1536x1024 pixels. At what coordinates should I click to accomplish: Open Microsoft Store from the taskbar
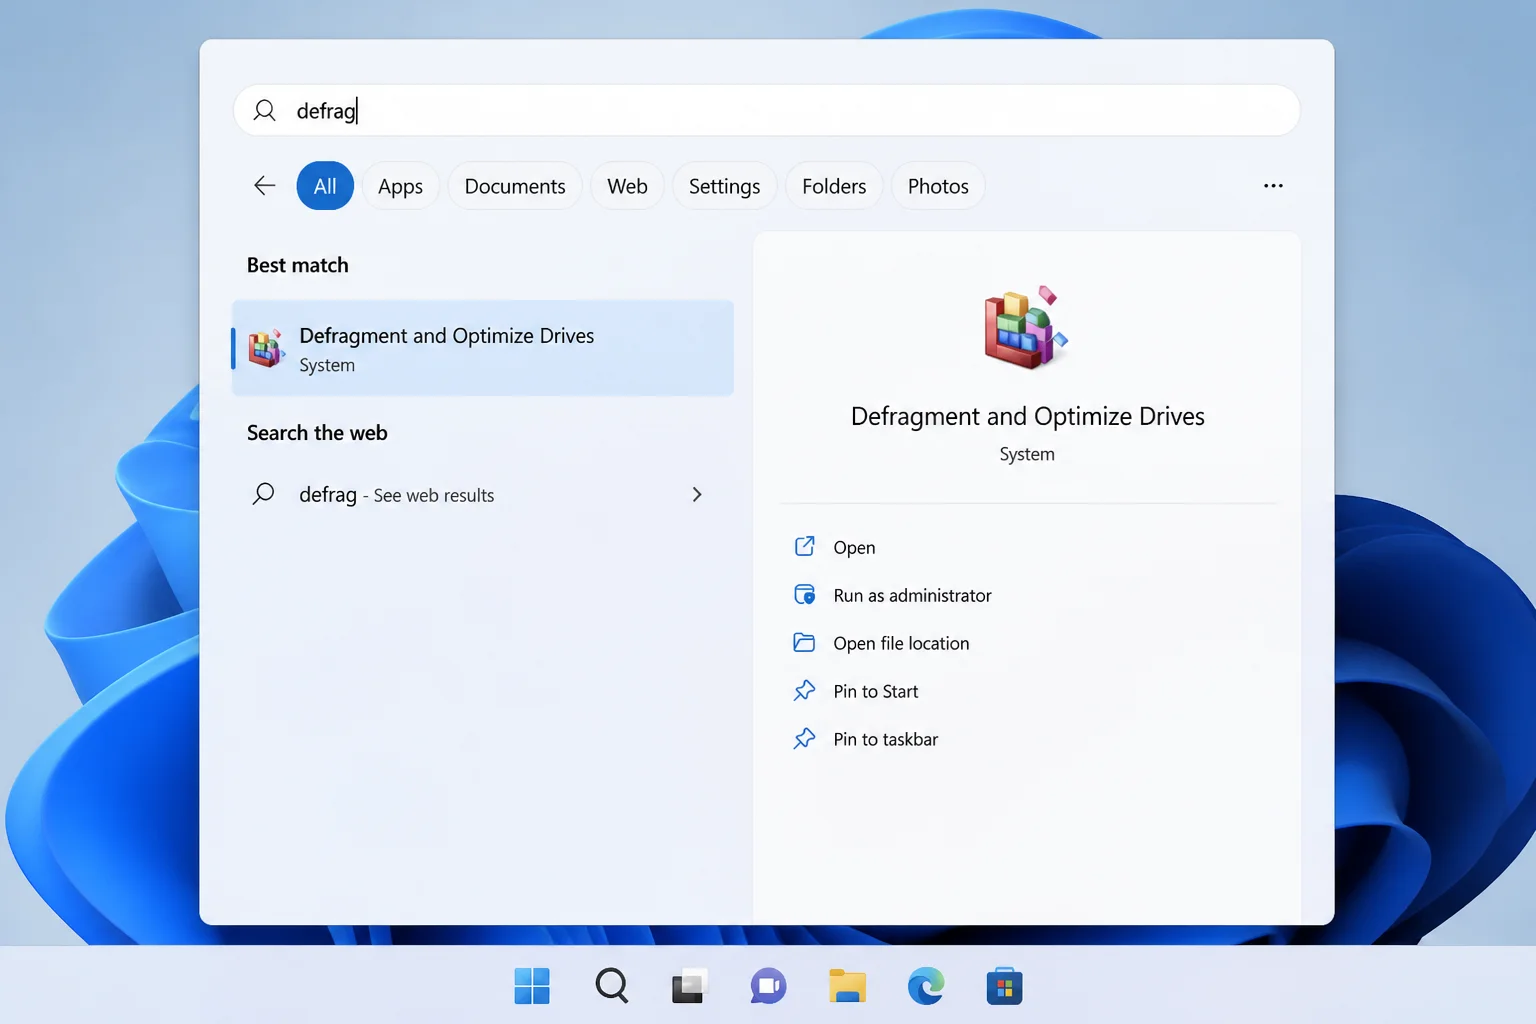point(1004,986)
